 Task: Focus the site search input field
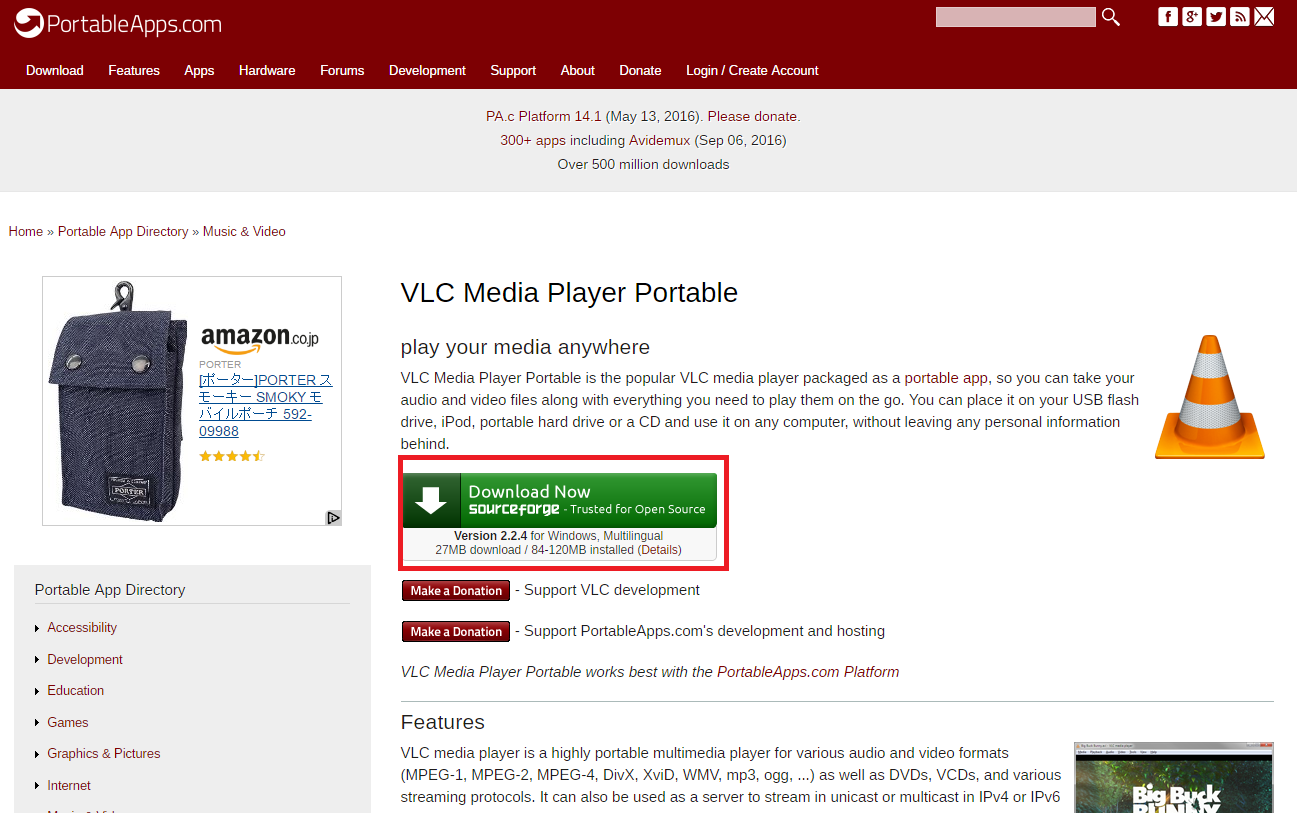click(x=1016, y=17)
